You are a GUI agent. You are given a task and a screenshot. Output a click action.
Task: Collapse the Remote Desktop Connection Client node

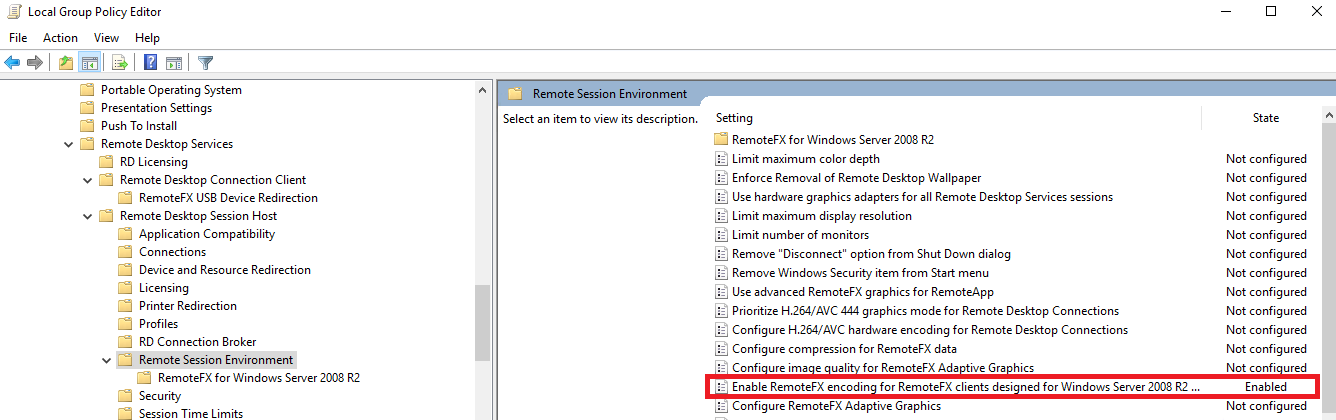(x=87, y=180)
